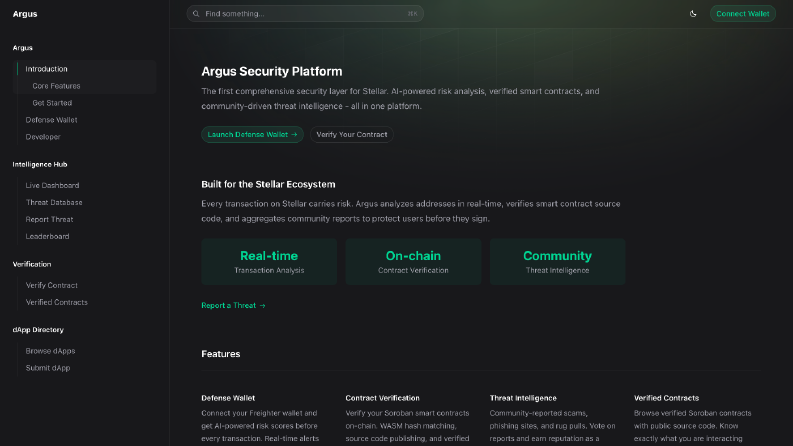This screenshot has width=793, height=446.
Task: Open Submit dApp page
Action: 48,368
